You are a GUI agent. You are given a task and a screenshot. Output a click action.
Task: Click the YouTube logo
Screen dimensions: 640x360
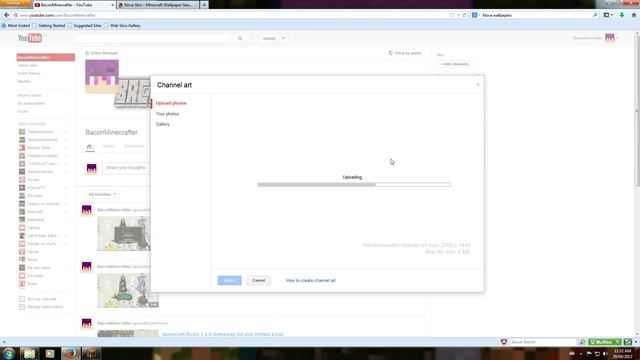30,38
